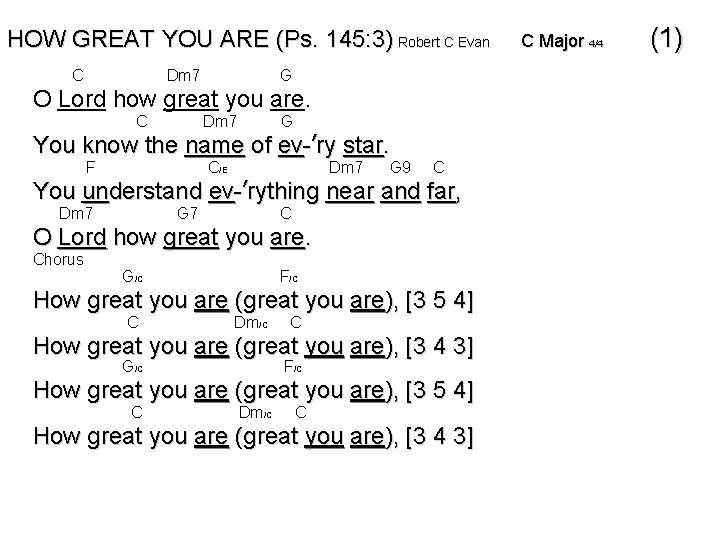Click the G9 chord symbol
The image size is (720, 540).
tap(401, 167)
